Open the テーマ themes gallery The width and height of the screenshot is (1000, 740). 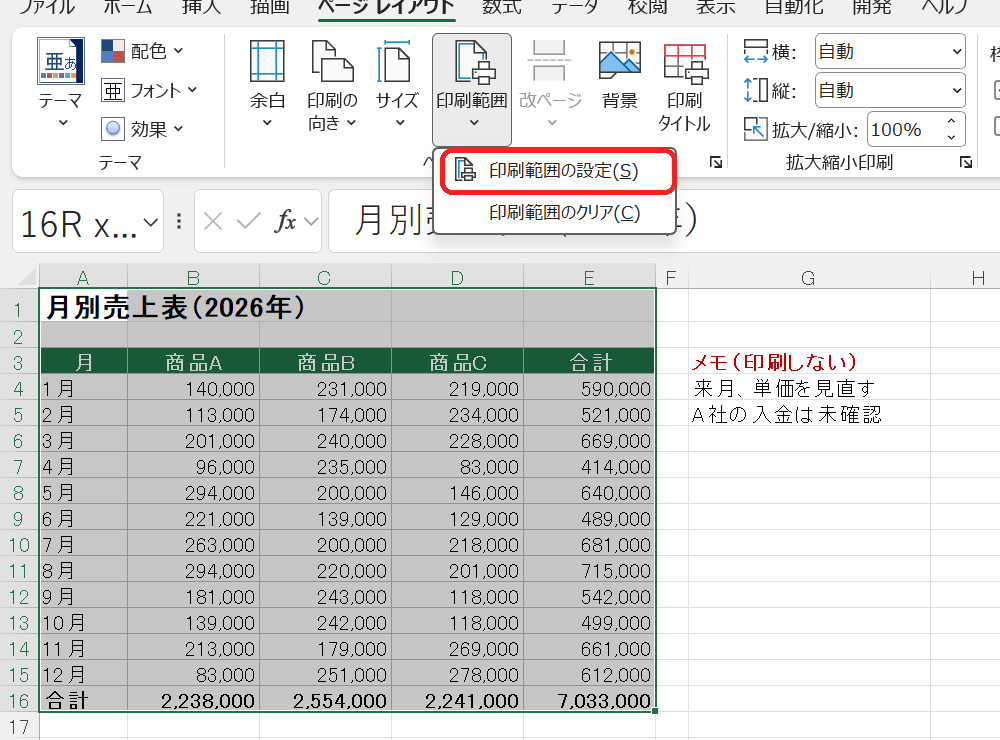(61, 83)
